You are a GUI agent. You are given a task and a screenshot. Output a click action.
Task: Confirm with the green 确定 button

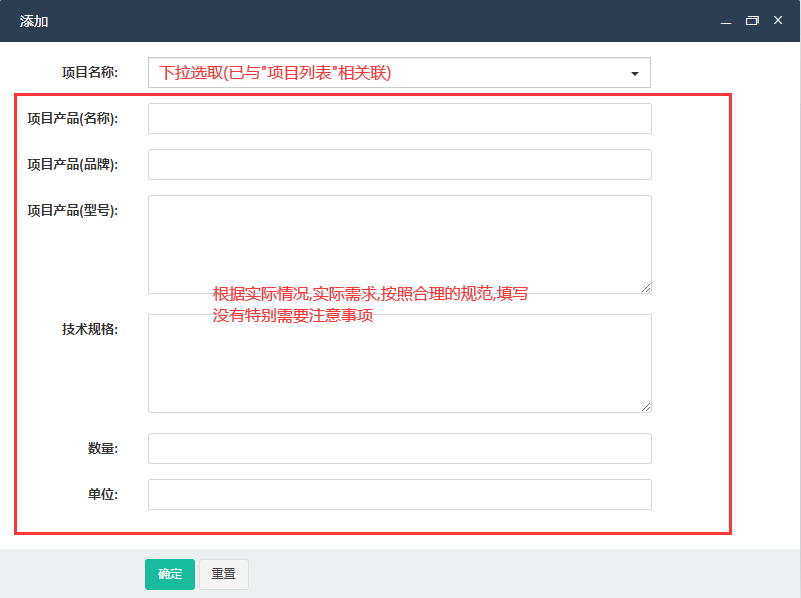click(x=170, y=574)
